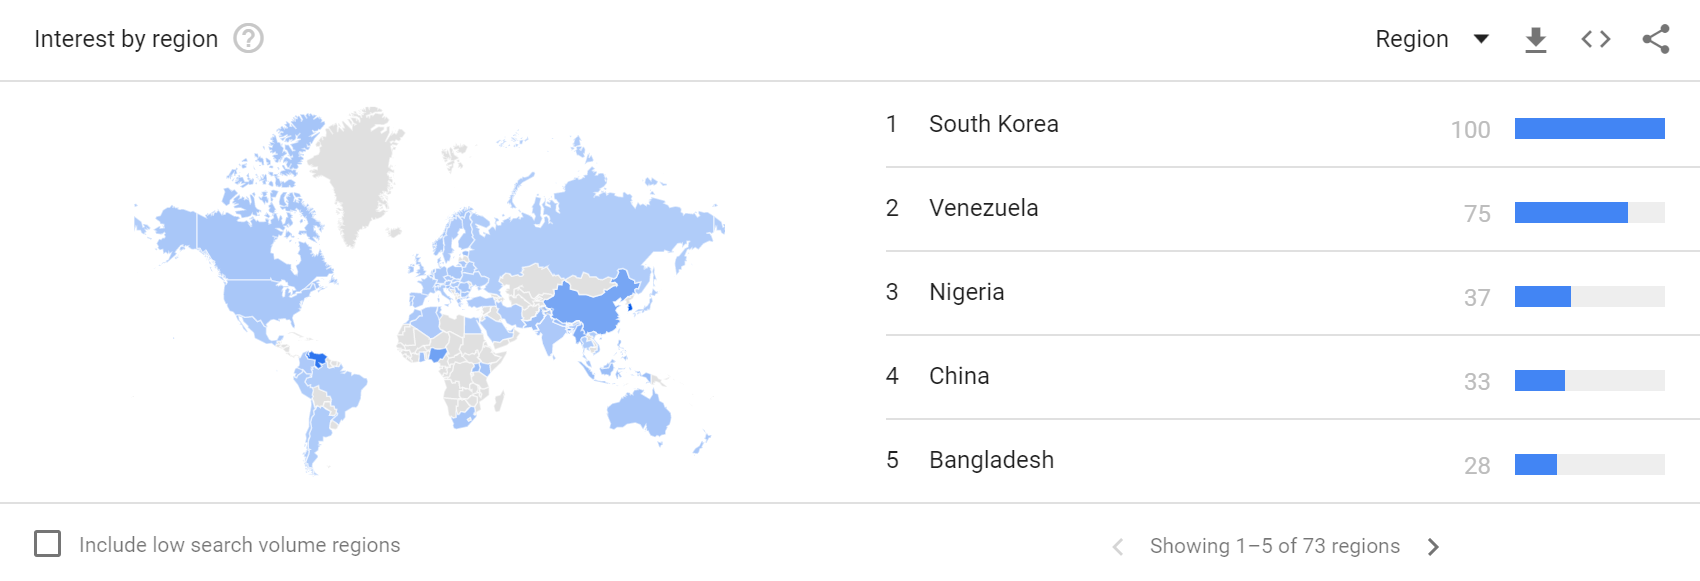Go to the next page of regions
This screenshot has width=1700, height=581.
(1433, 546)
